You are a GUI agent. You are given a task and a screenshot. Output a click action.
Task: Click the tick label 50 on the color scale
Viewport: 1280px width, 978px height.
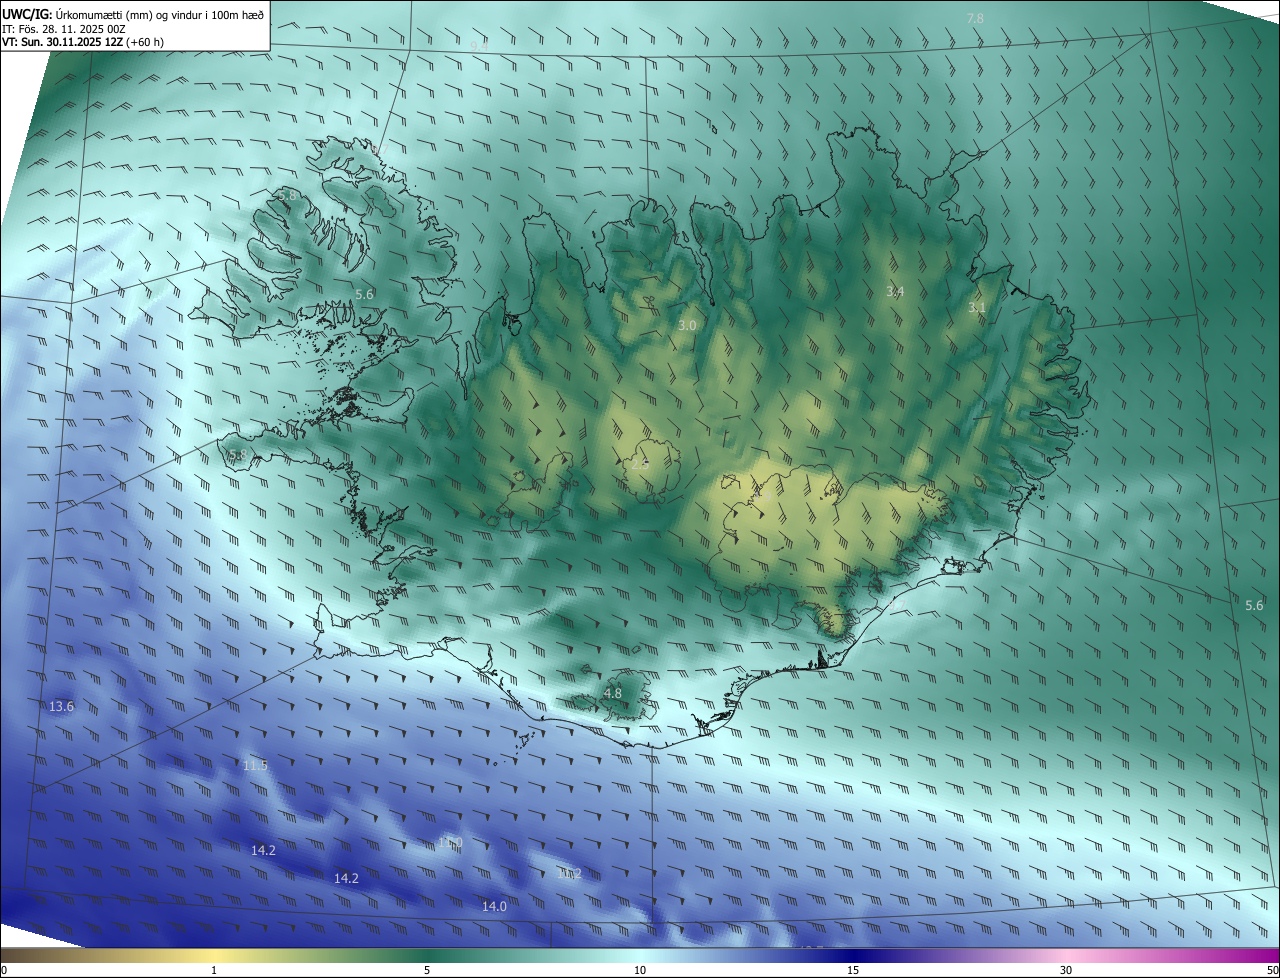[1272, 971]
